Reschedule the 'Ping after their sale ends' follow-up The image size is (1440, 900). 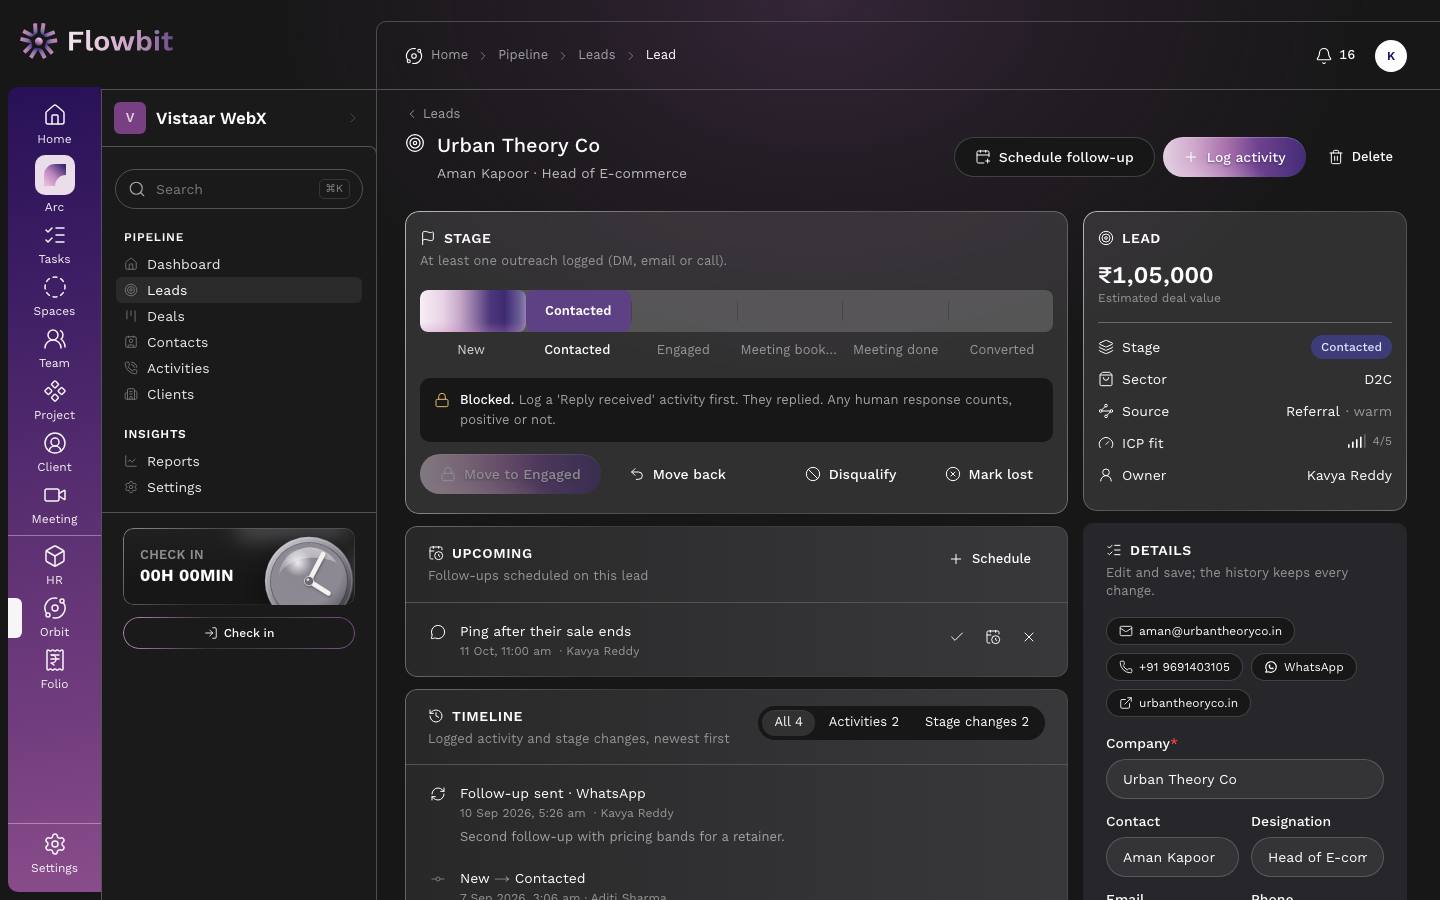993,637
